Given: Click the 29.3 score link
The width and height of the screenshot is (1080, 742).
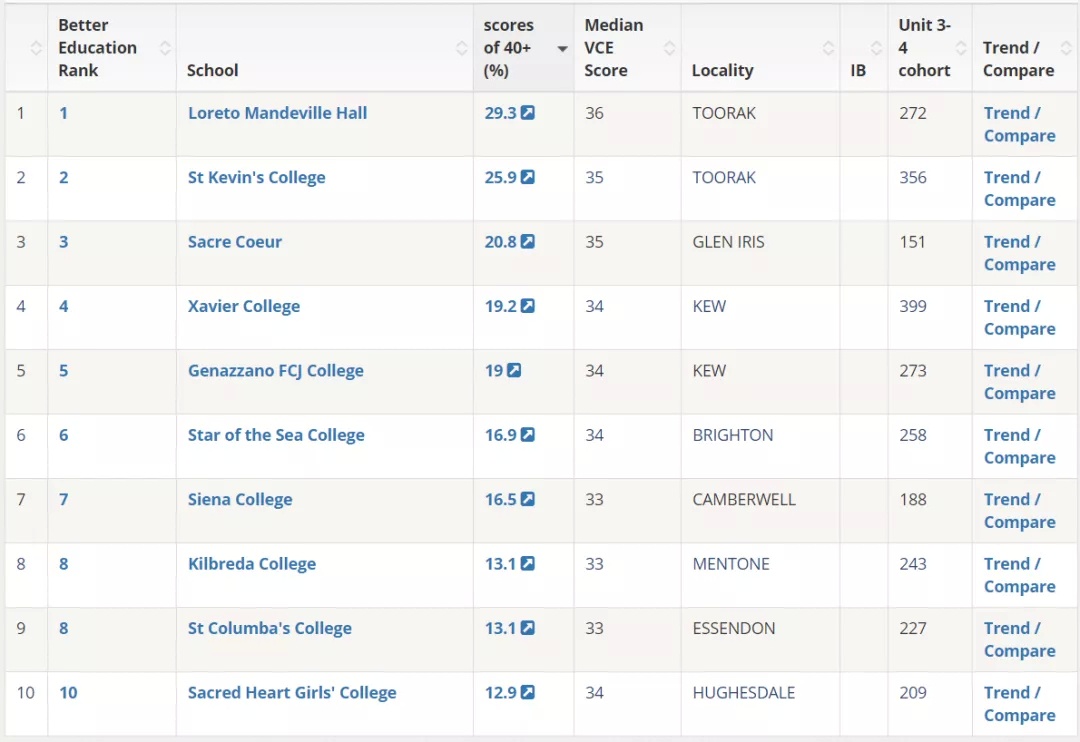Looking at the screenshot, I should [501, 113].
